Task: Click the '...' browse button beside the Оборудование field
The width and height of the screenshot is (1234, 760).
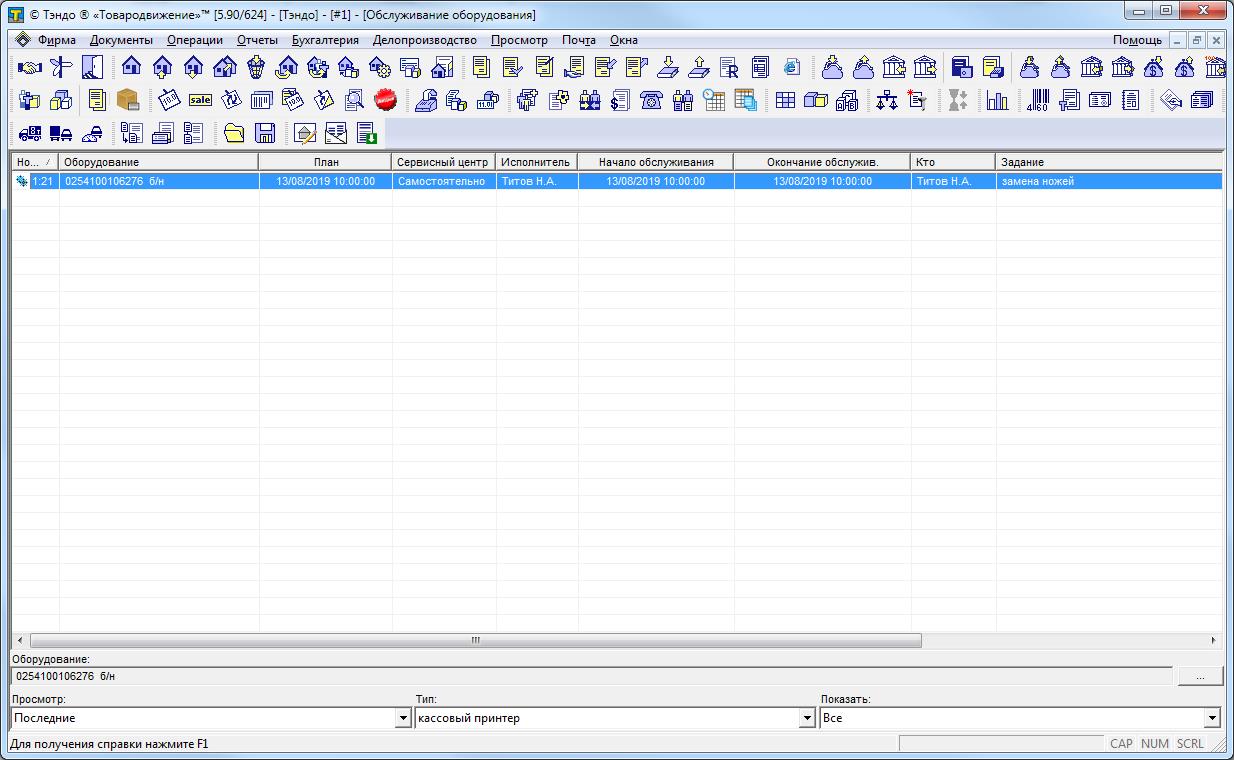Action: 1200,677
